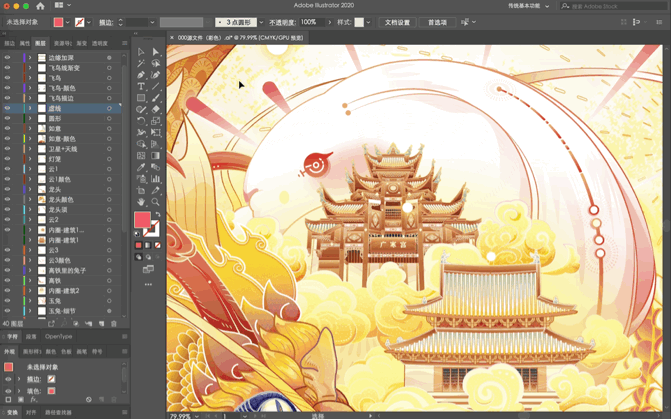This screenshot has height=419, width=671.
Task: Open the 段落 tab
Action: 31,336
